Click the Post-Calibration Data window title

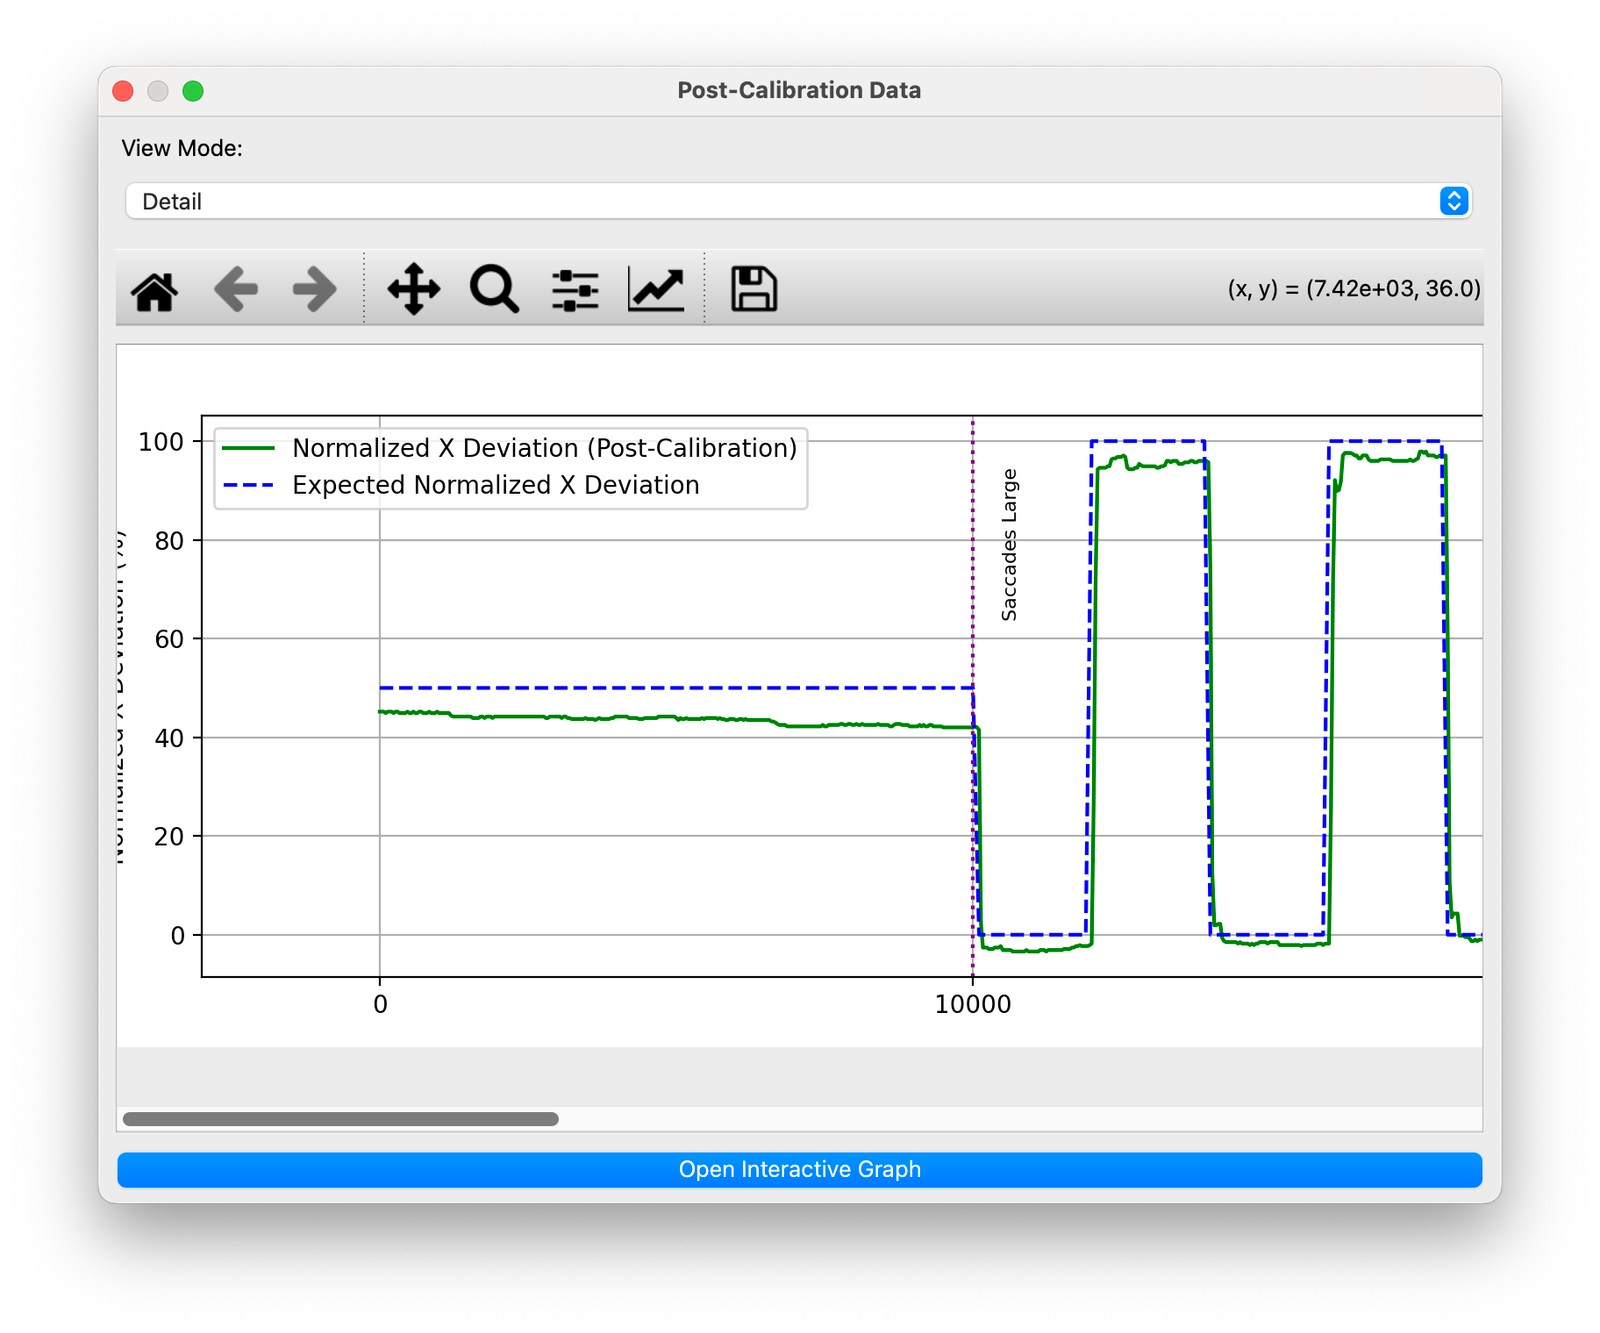[x=799, y=91]
